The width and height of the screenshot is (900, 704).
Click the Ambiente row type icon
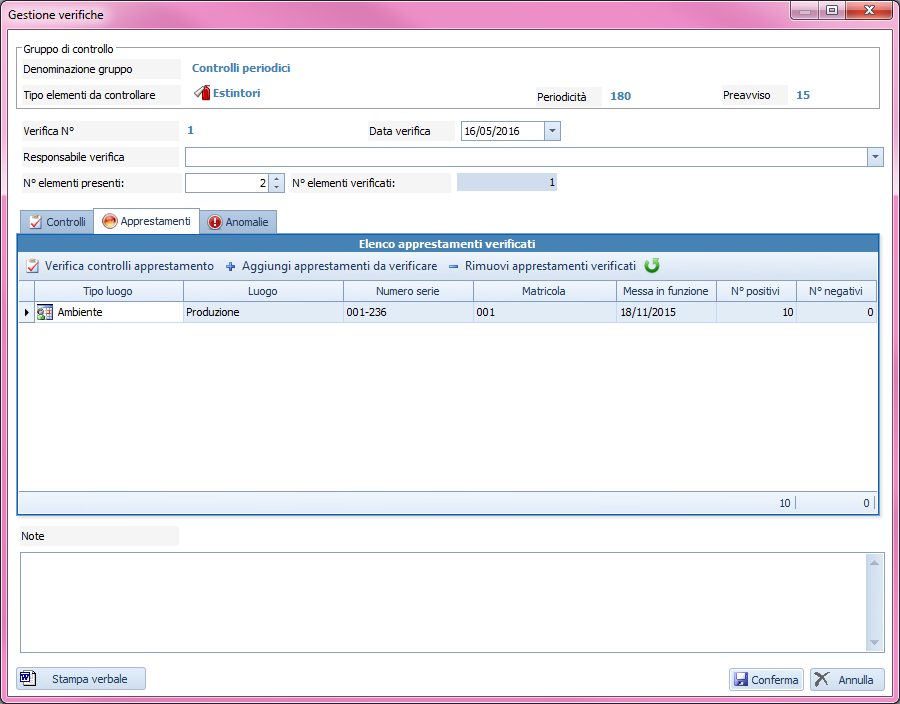pyautogui.click(x=45, y=312)
